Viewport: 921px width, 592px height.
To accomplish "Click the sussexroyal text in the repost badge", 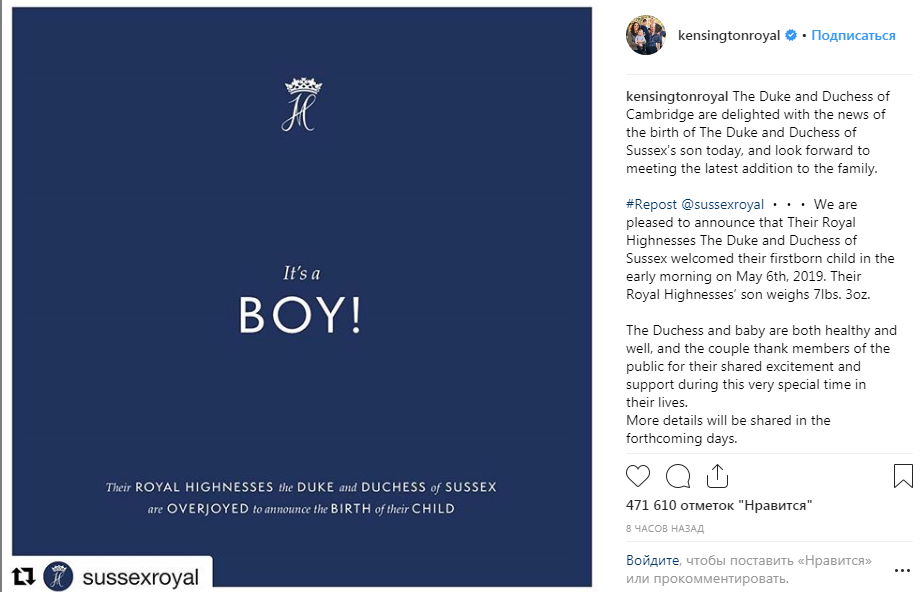I will pyautogui.click(x=140, y=577).
